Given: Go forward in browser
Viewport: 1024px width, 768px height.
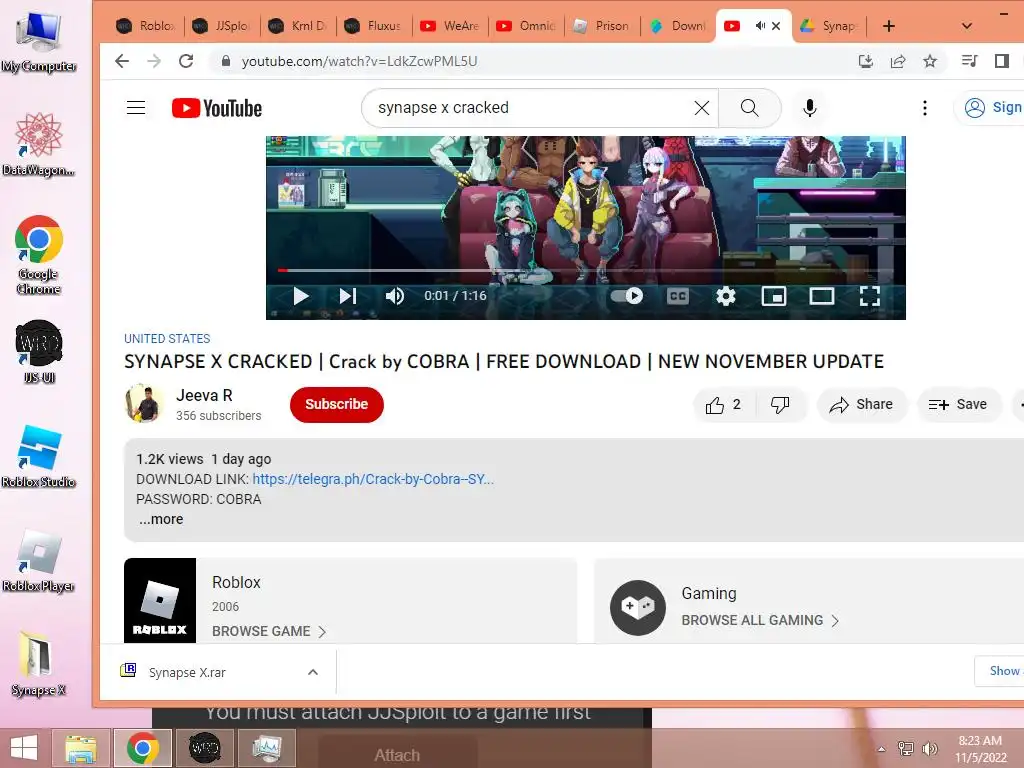Looking at the screenshot, I should (x=154, y=61).
